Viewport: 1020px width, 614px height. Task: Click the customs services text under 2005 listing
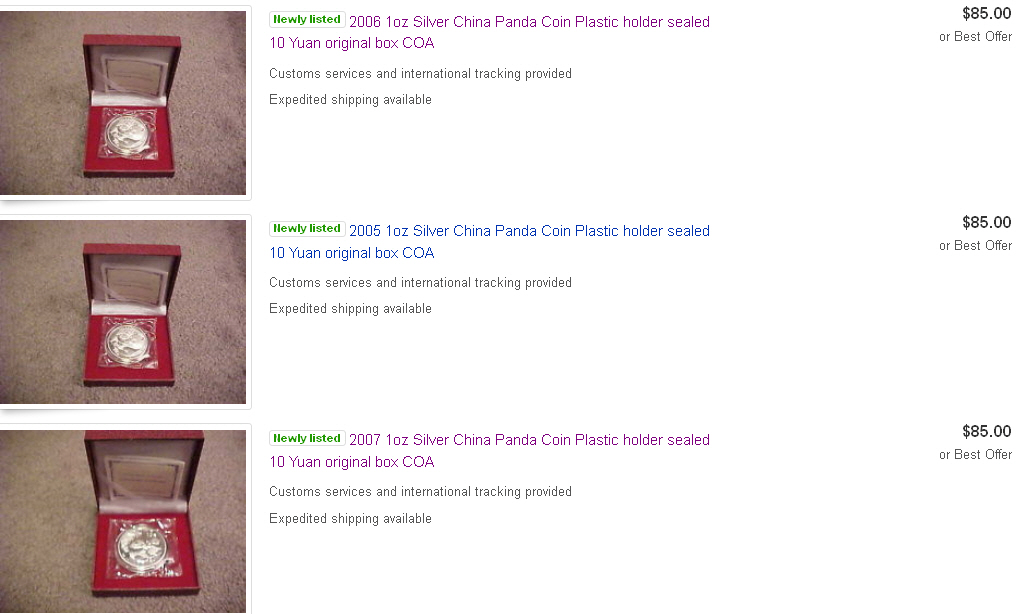coord(420,283)
